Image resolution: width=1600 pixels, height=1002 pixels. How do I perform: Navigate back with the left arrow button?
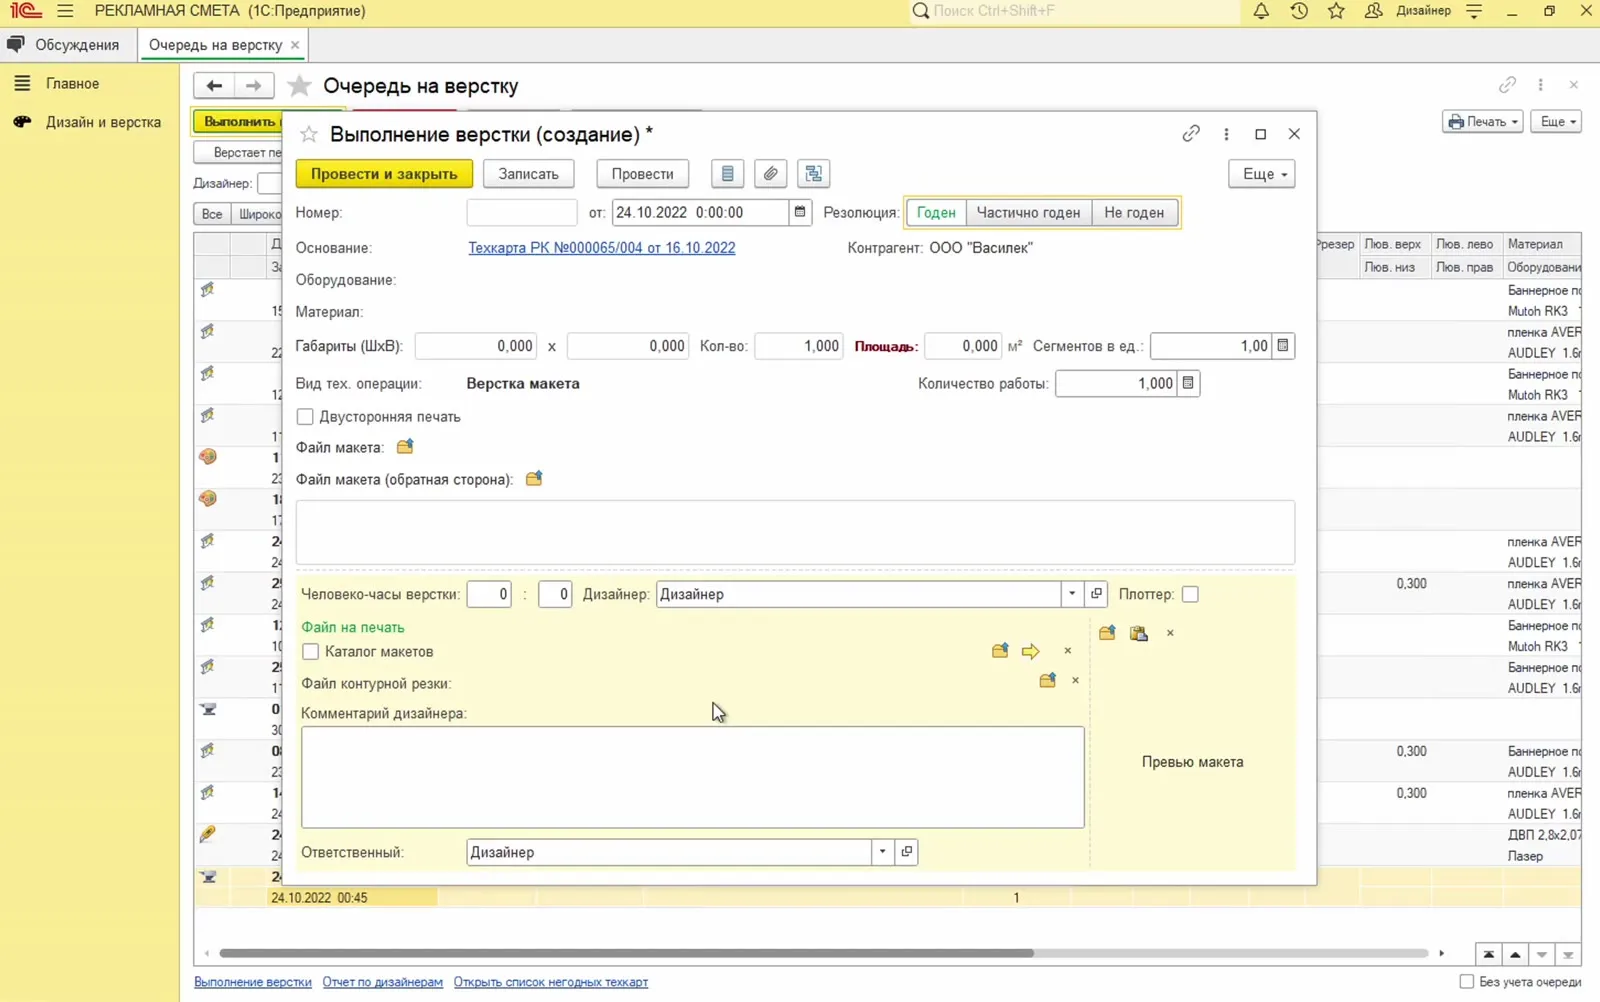[214, 86]
